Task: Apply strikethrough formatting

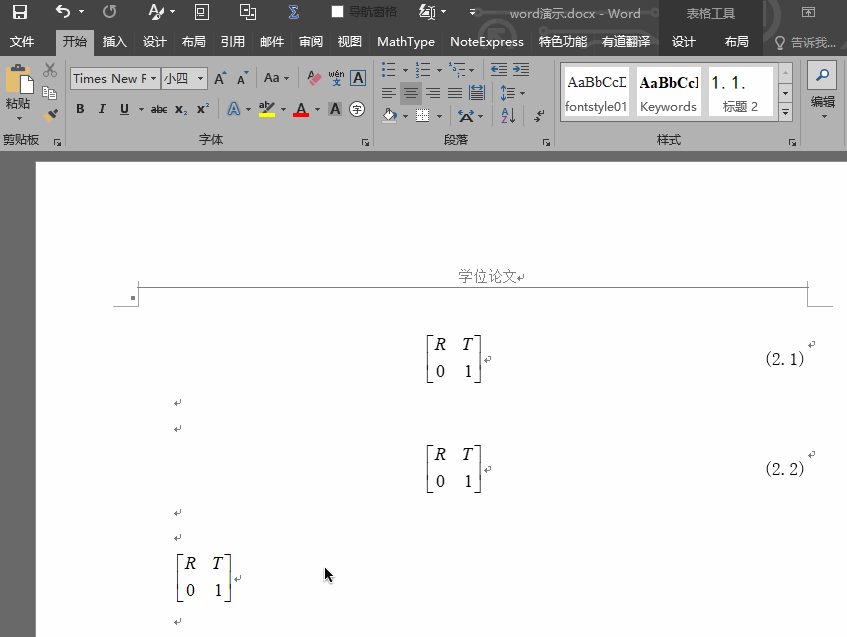Action: 159,109
